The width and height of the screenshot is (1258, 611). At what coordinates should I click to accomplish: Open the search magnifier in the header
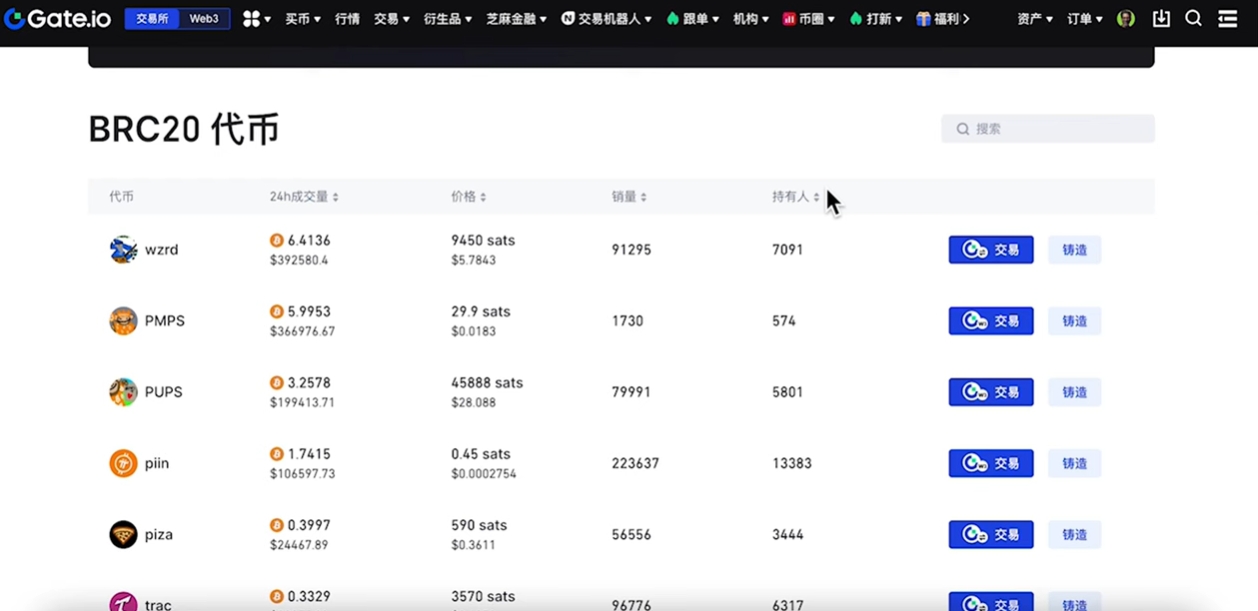(x=1193, y=19)
